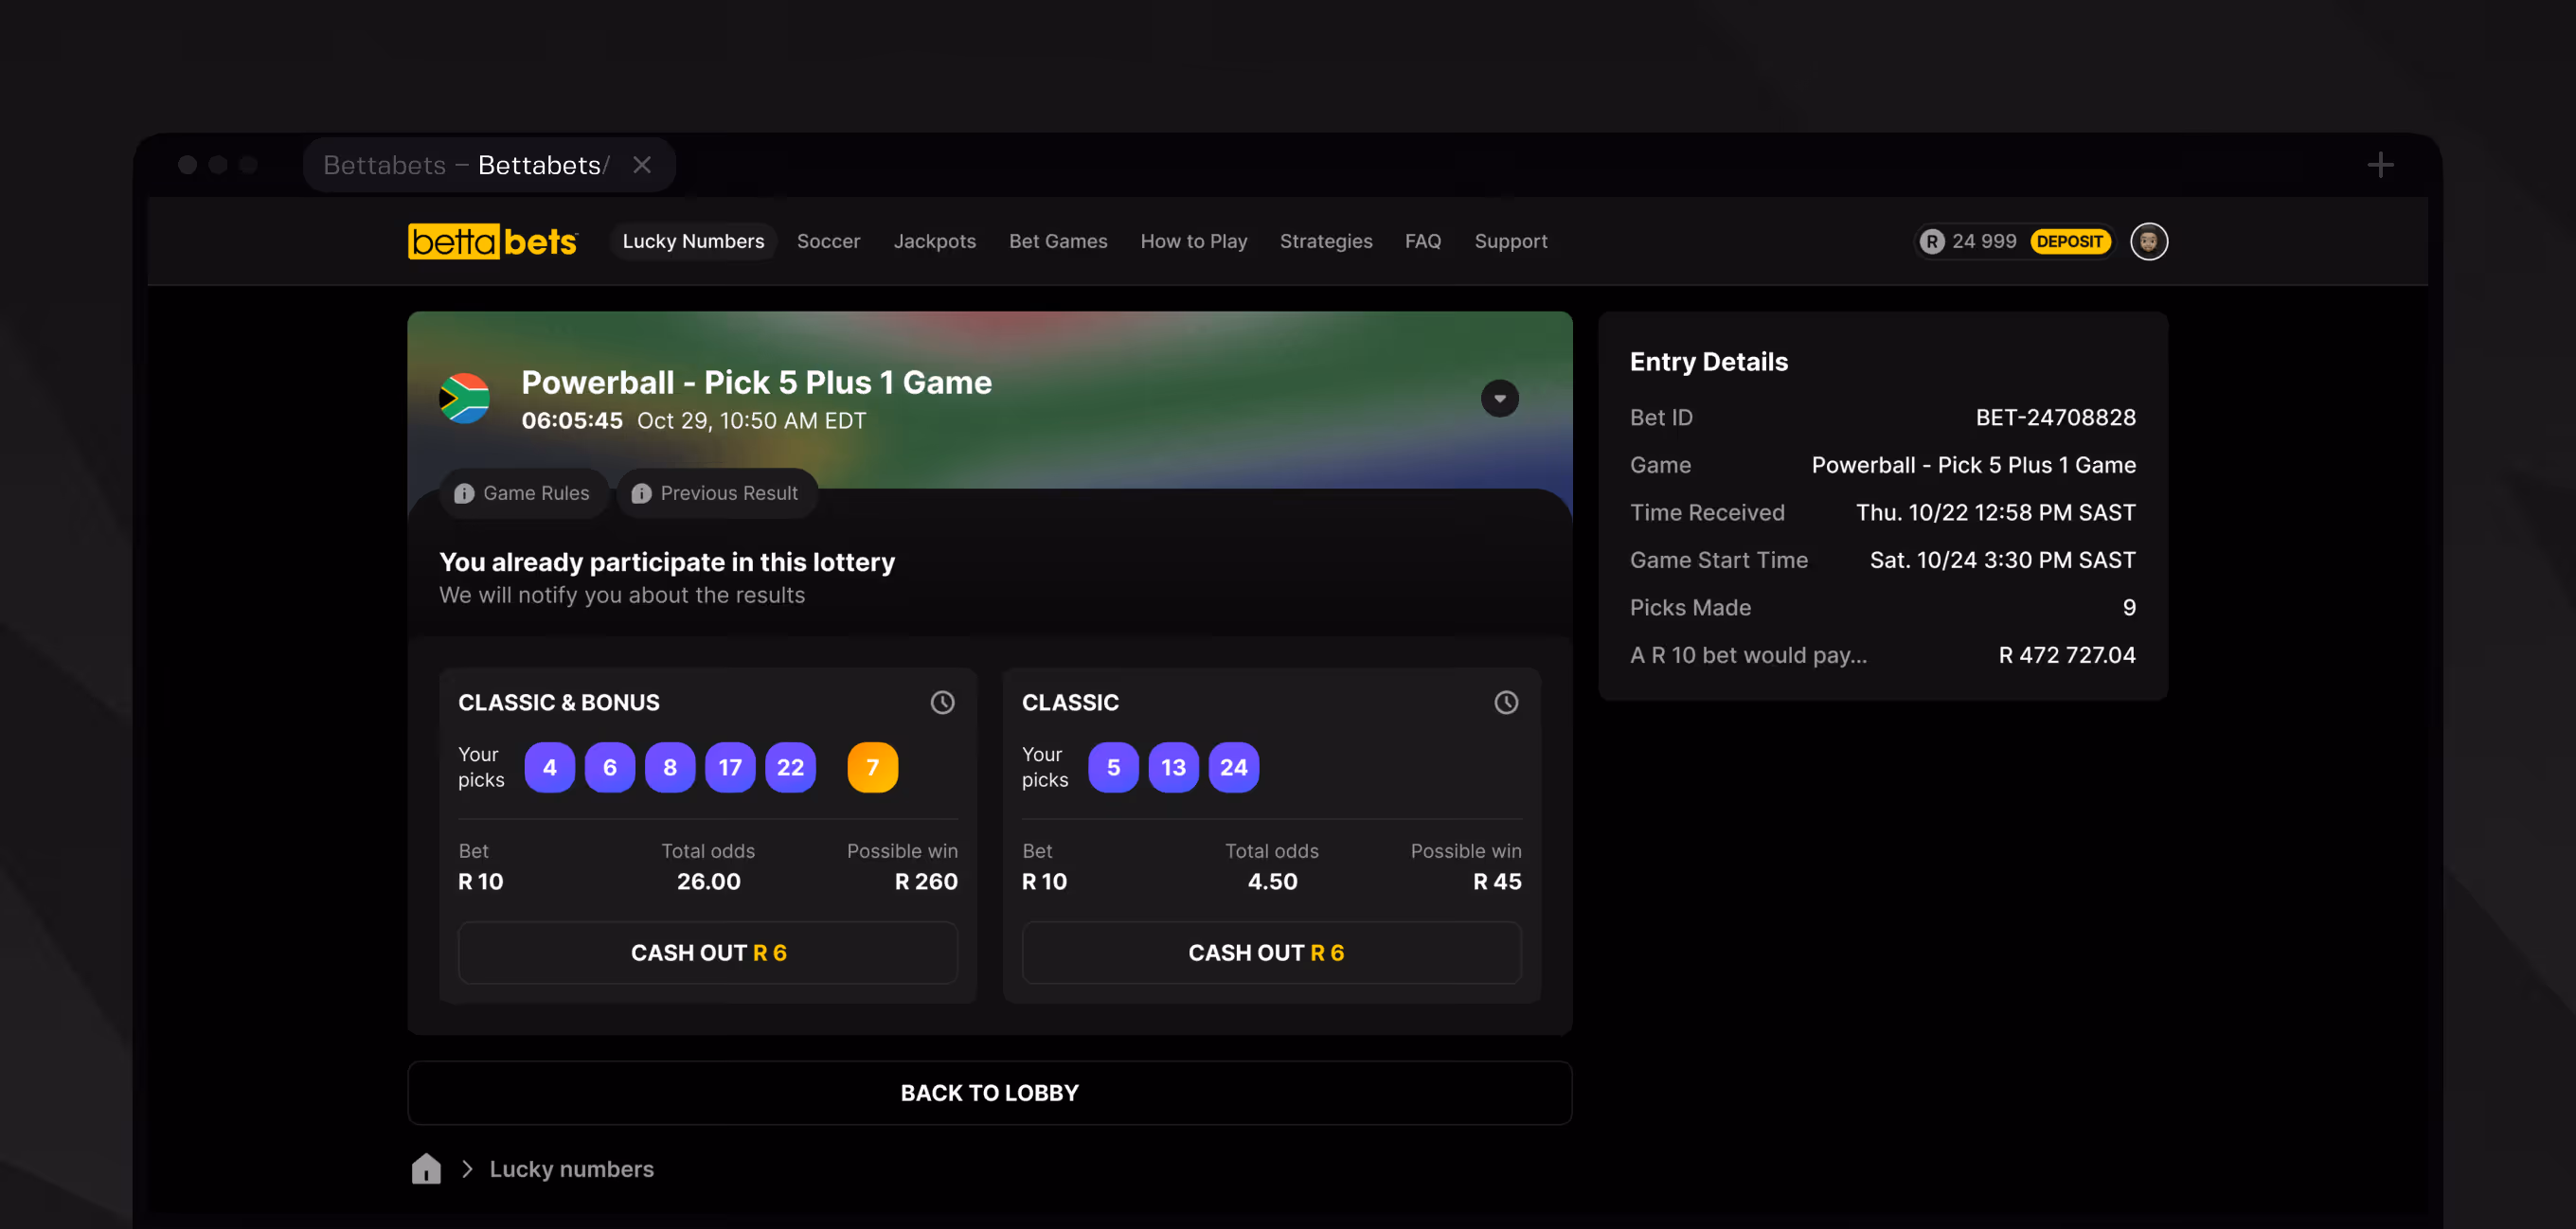2576x1229 pixels.
Task: Click the home icon in breadcrumb
Action: (426, 1168)
